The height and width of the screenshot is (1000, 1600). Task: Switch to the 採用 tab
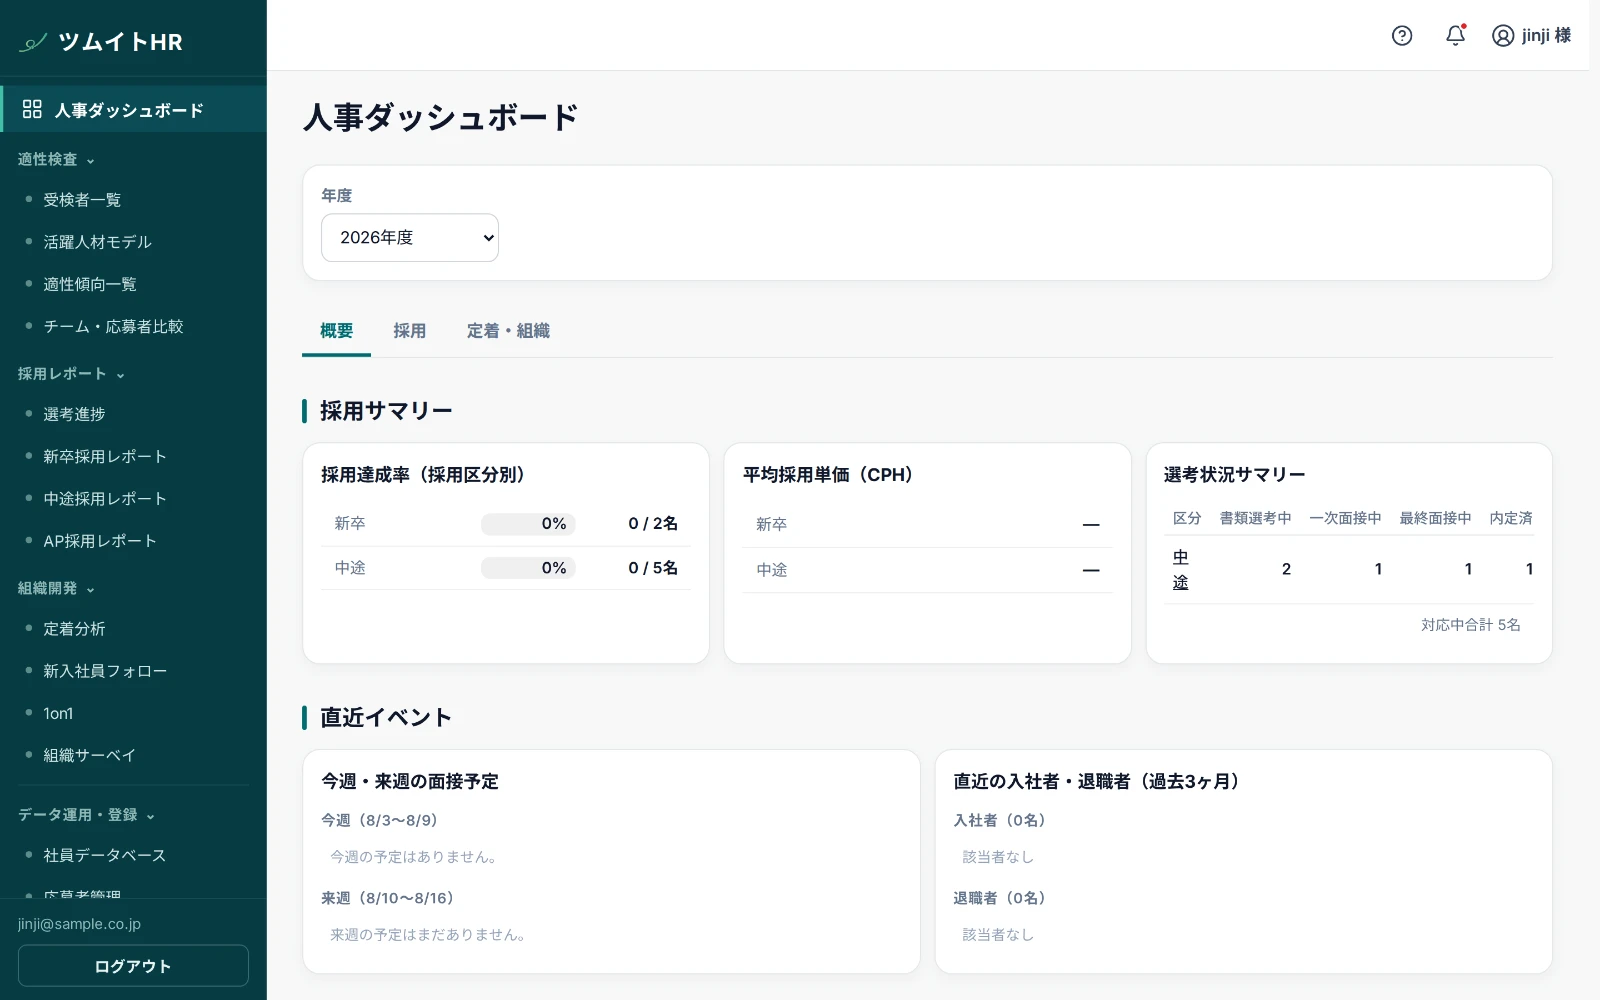tap(409, 331)
